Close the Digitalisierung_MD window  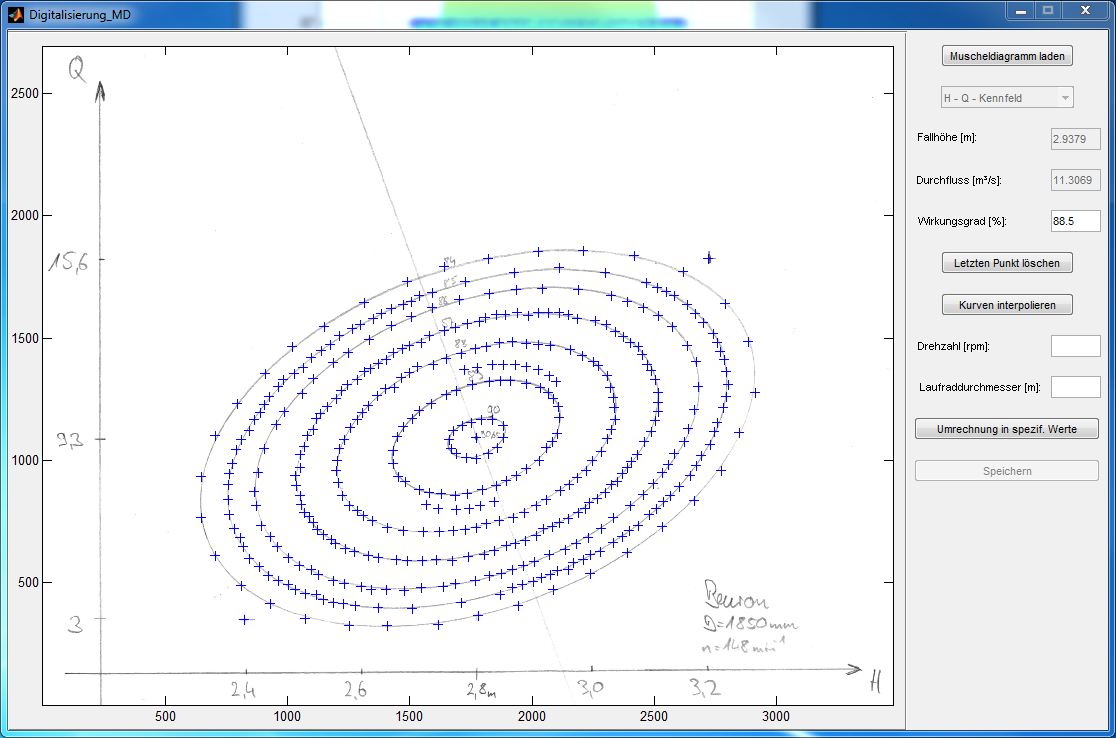[x=1084, y=11]
